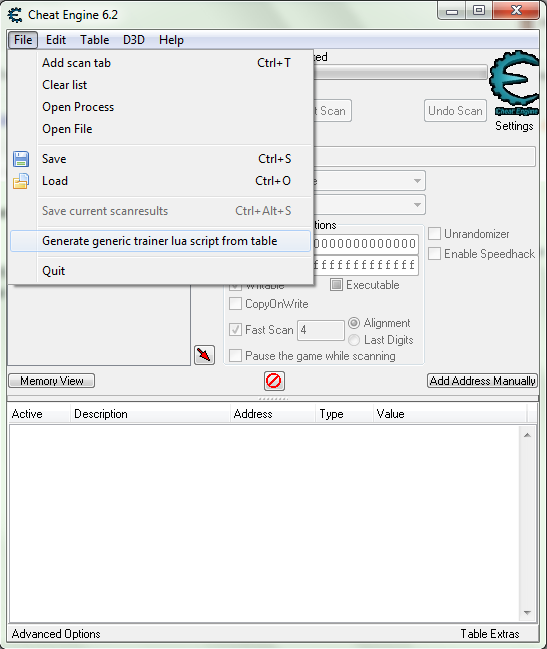Click the Undo Scan button
547x649 pixels.
(455, 111)
